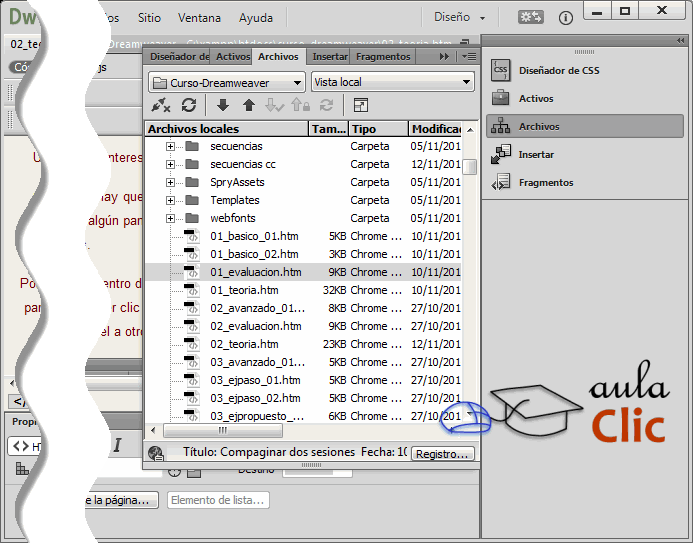The image size is (693, 543).
Task: Open the Vista local view dropdown
Action: [392, 83]
